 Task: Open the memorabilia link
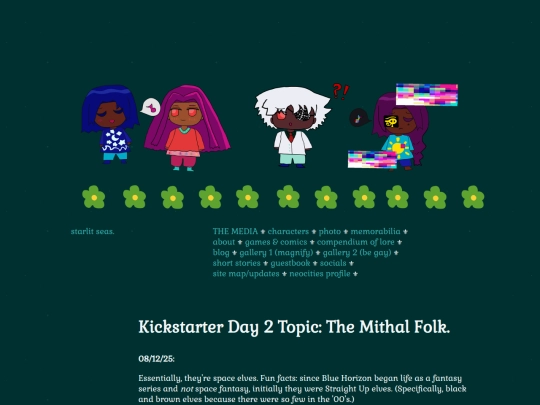(x=375, y=231)
